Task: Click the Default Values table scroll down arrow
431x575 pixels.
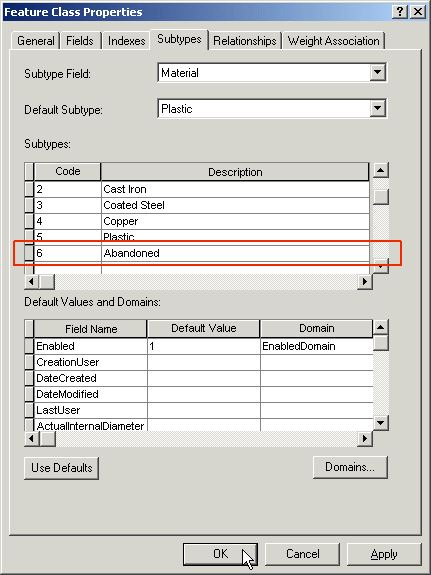Action: coord(380,423)
